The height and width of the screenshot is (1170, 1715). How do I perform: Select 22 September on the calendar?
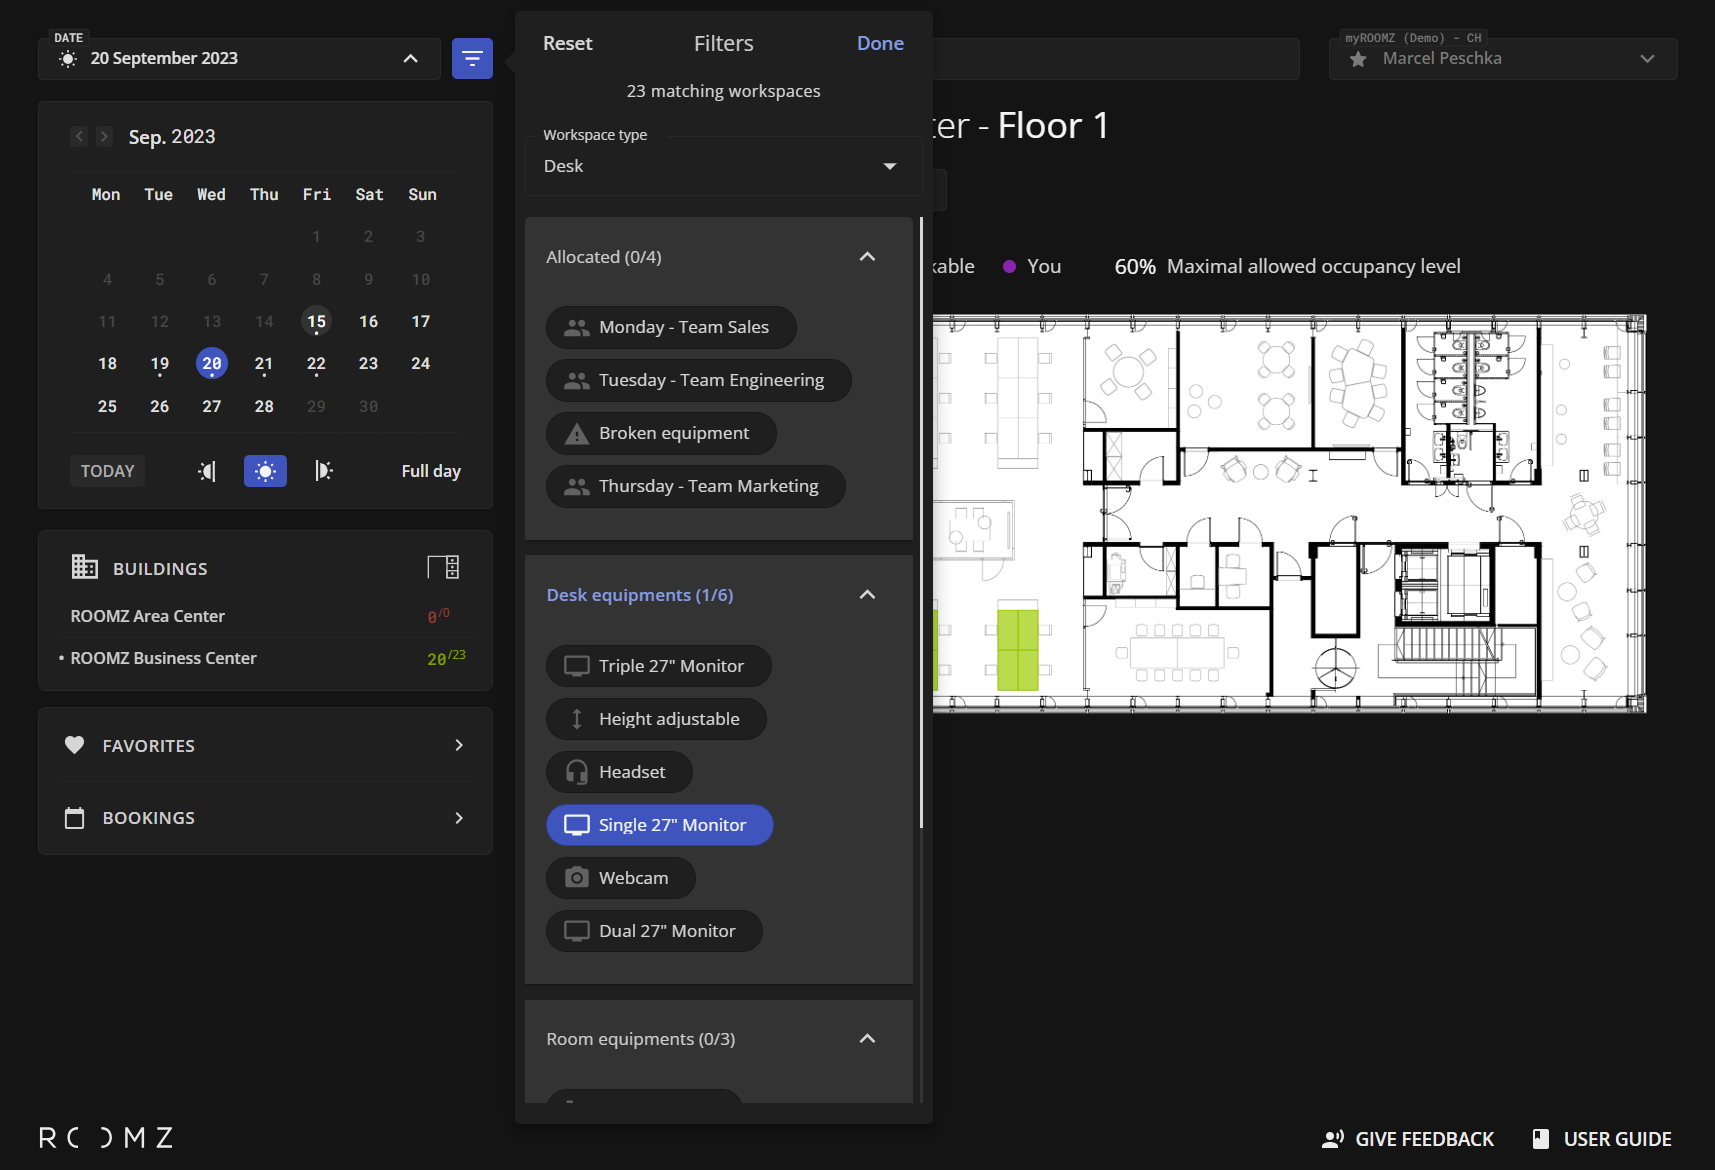tap(316, 364)
